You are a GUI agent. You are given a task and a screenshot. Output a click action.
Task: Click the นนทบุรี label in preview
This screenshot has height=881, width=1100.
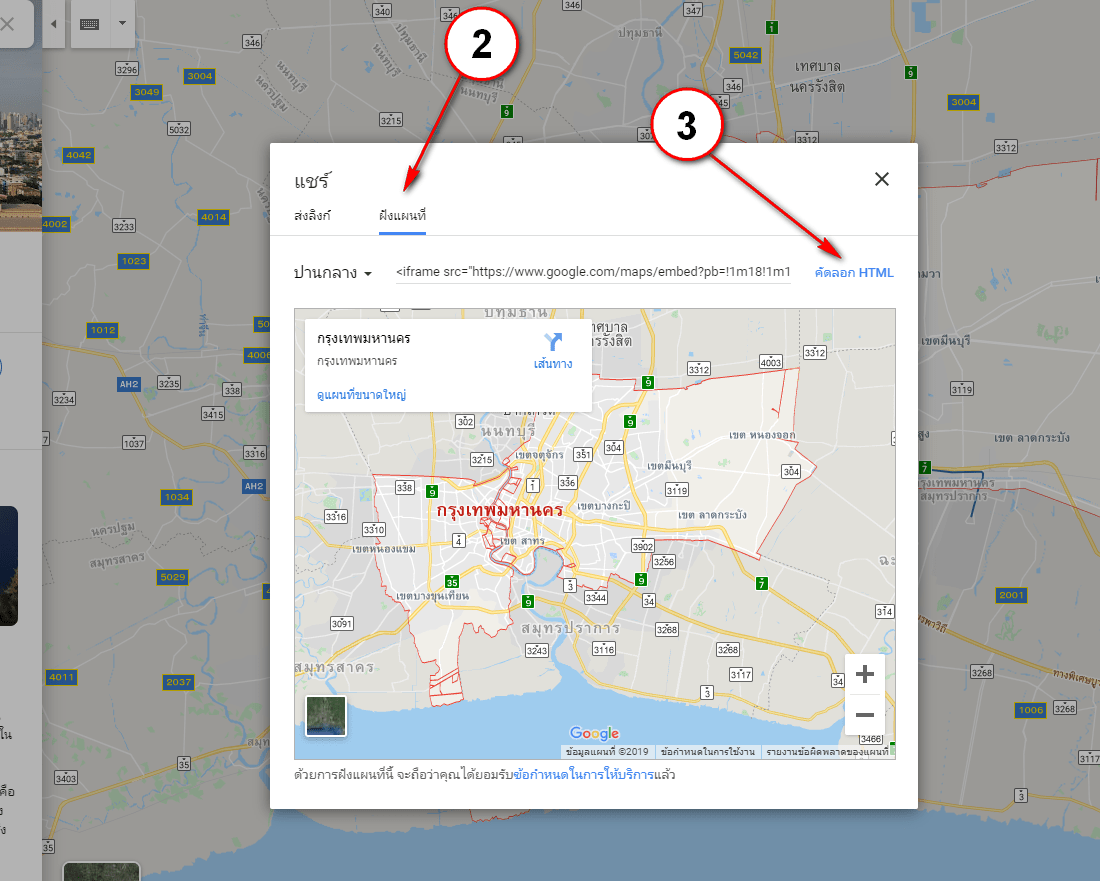coord(508,430)
